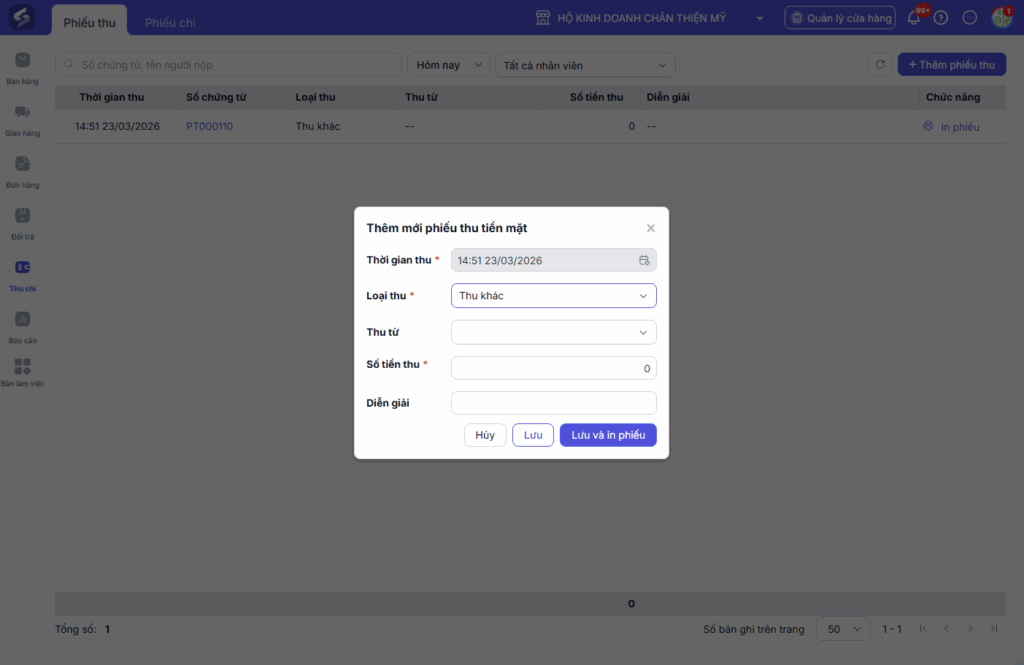Screen dimensions: 1024x665
Task: Click the 14:51 23/03/2026 cell in table
Action: pos(118,126)
